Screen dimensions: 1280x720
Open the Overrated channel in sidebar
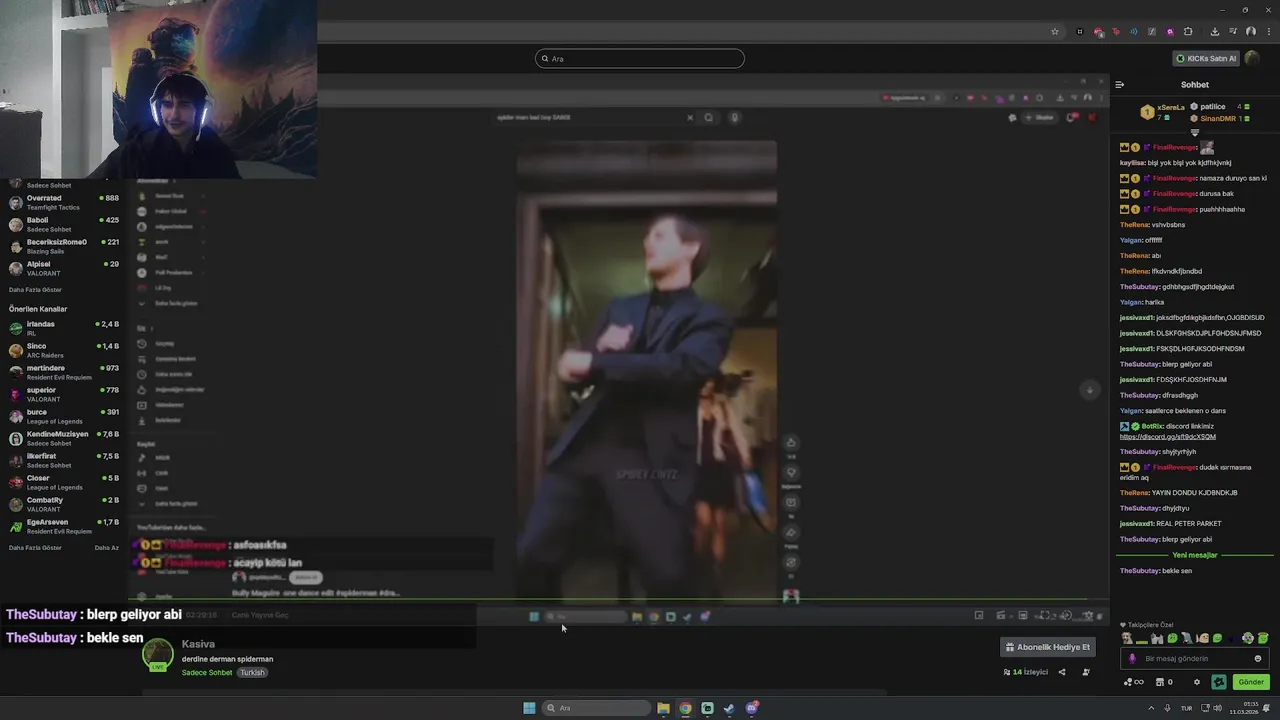(x=64, y=202)
